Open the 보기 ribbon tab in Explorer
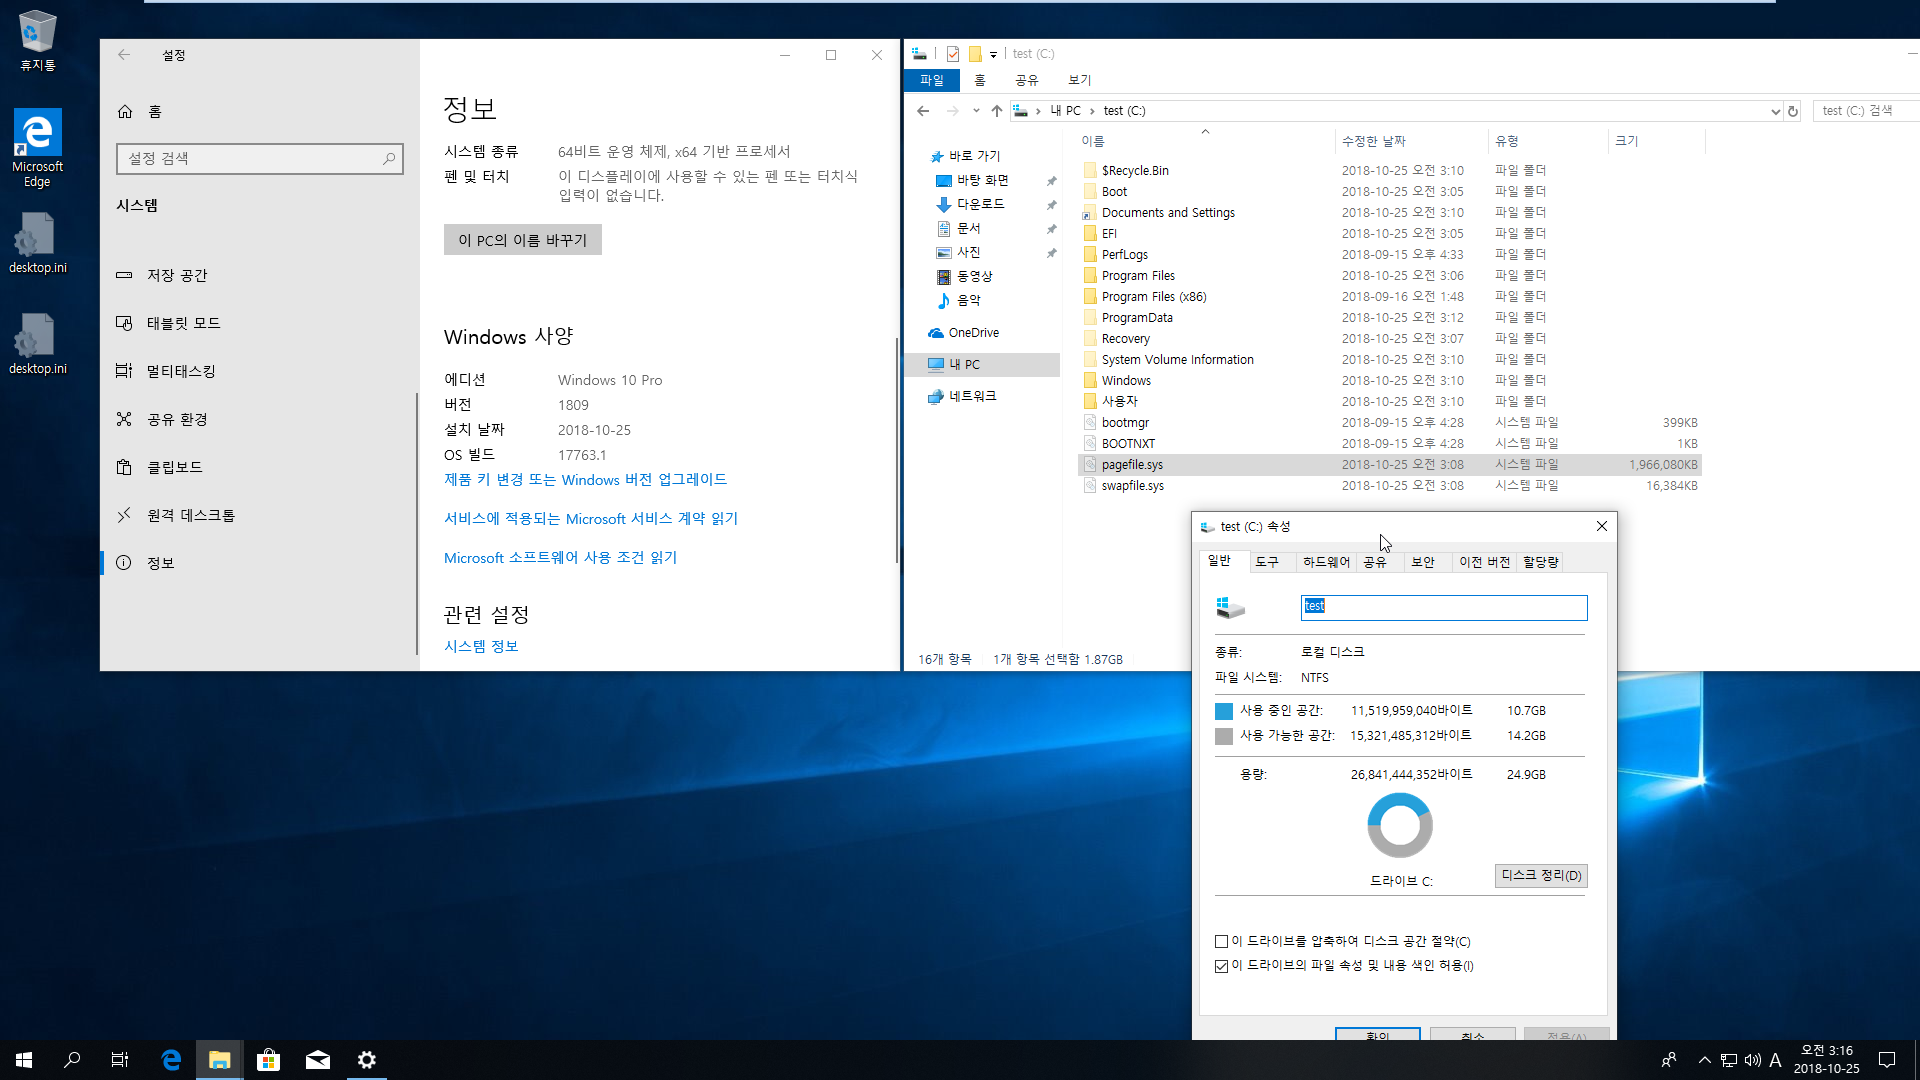The image size is (1920, 1080). (1079, 80)
